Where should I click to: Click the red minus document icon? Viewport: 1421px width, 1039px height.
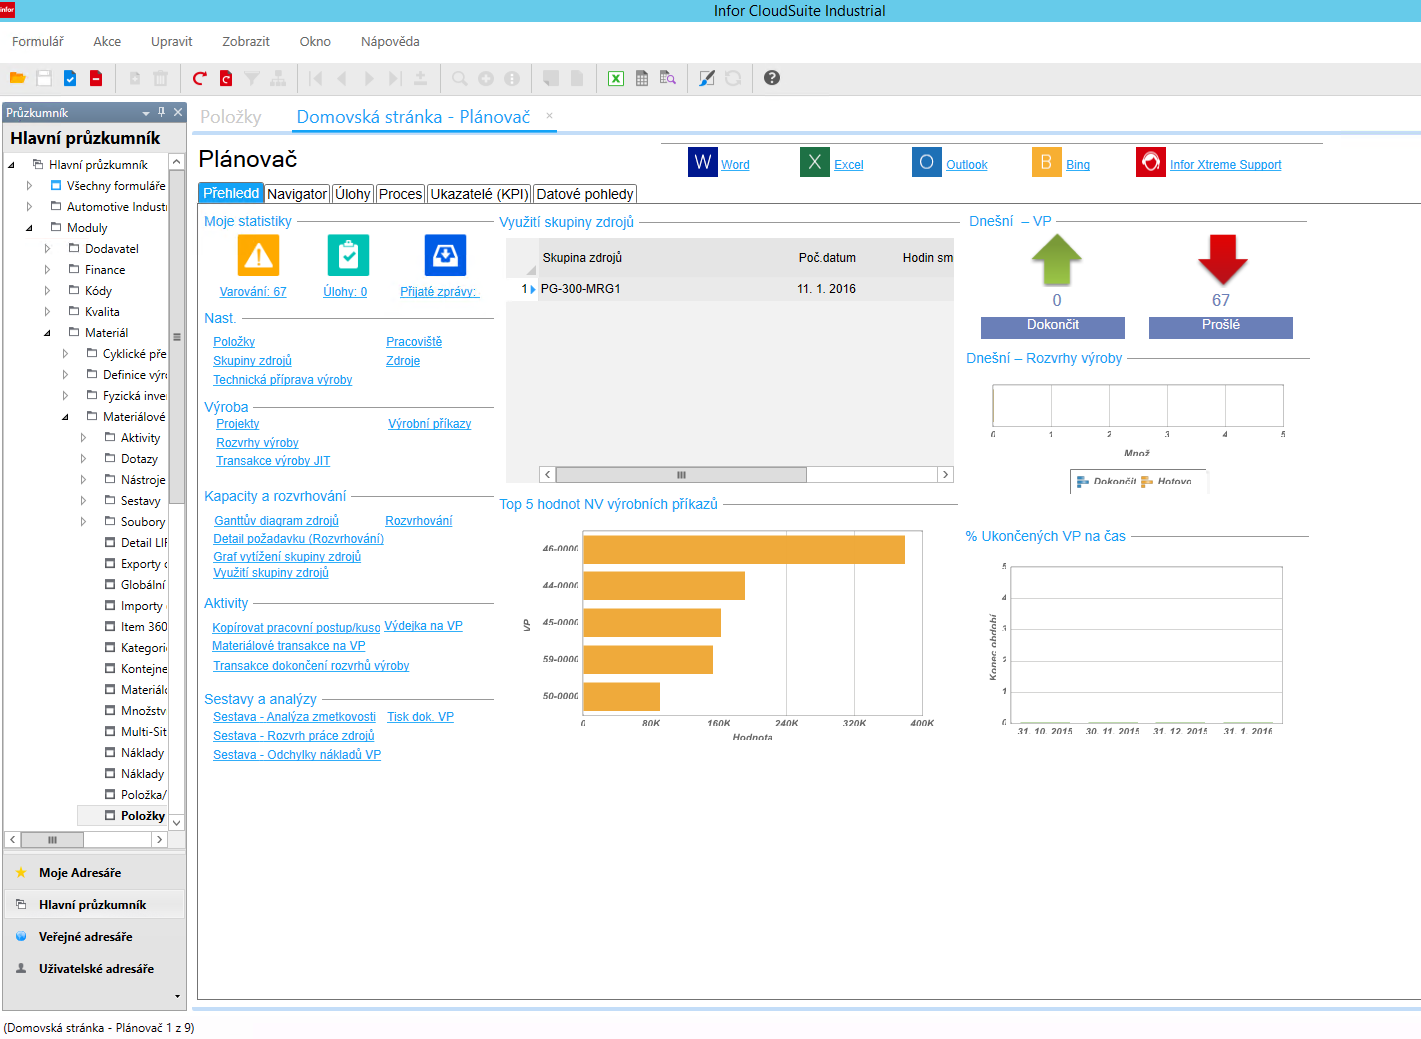point(96,78)
